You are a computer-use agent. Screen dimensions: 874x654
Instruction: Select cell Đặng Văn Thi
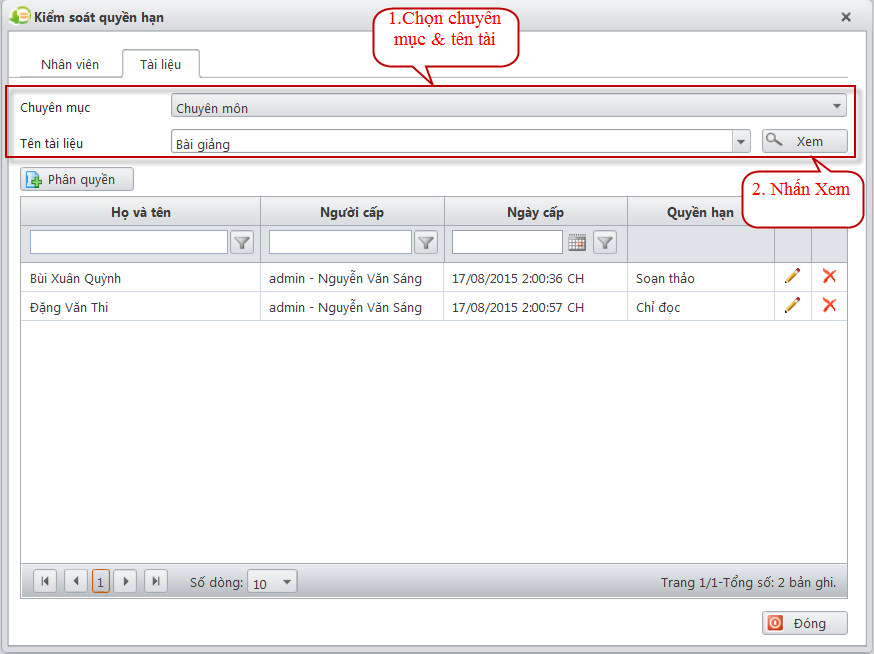coord(140,307)
